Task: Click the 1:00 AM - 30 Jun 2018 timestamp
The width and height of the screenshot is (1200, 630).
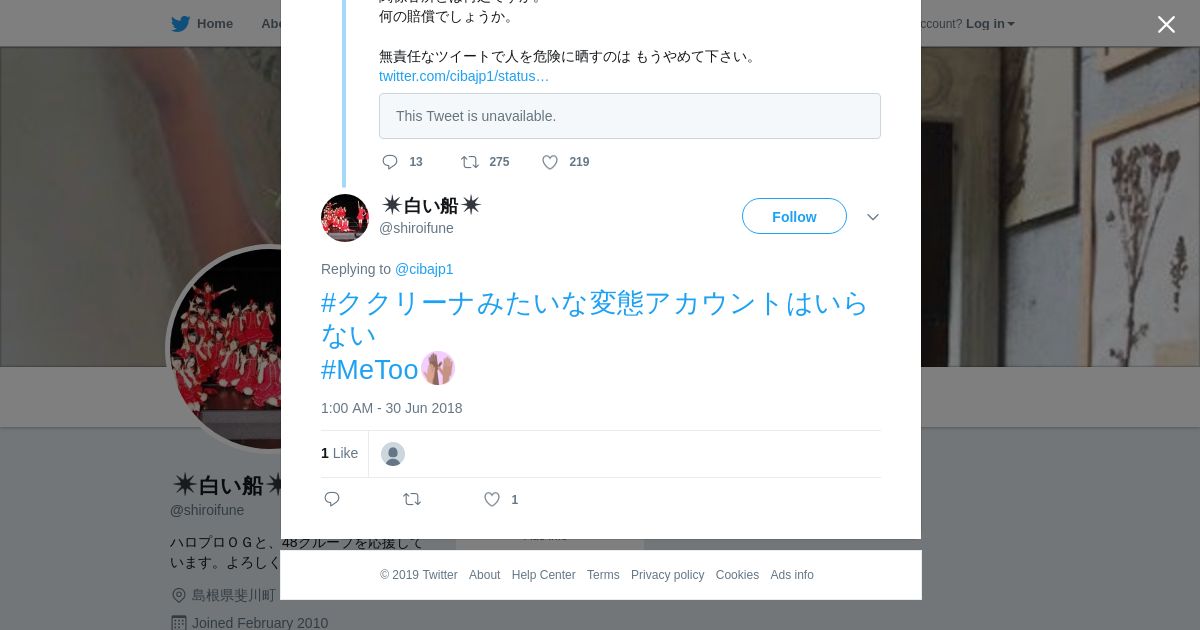Action: pos(391,408)
